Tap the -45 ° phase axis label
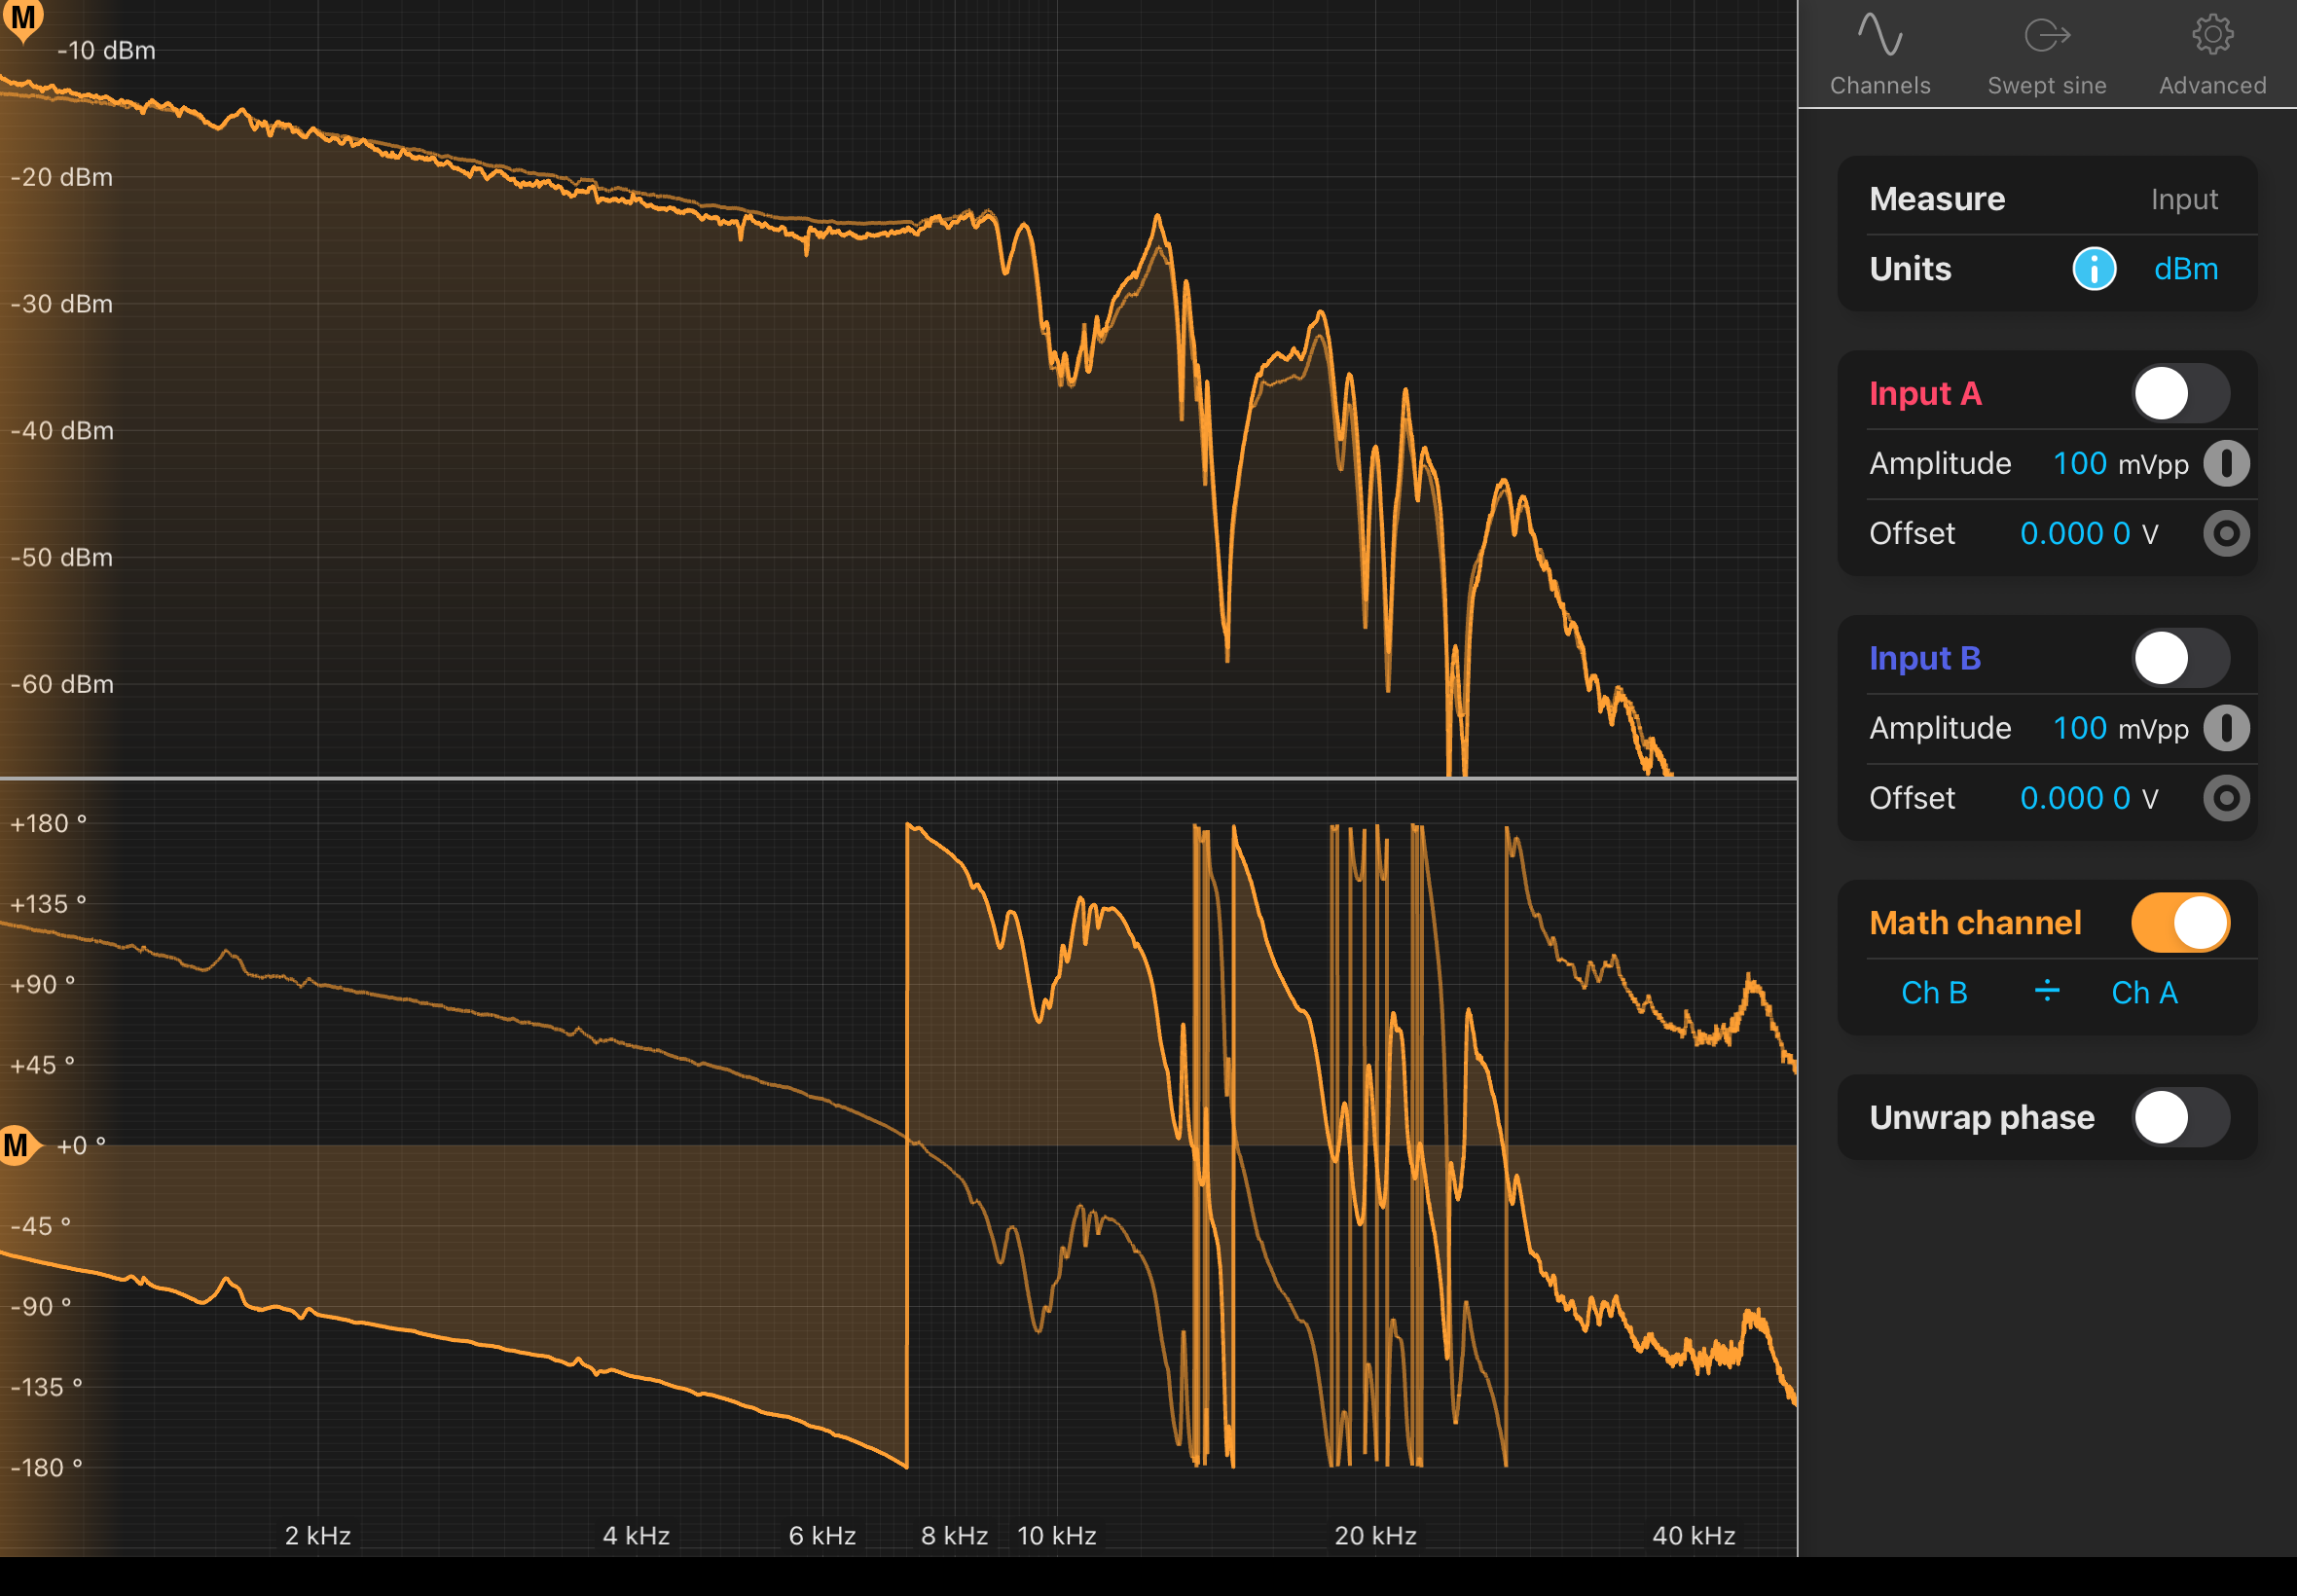 [x=40, y=1226]
